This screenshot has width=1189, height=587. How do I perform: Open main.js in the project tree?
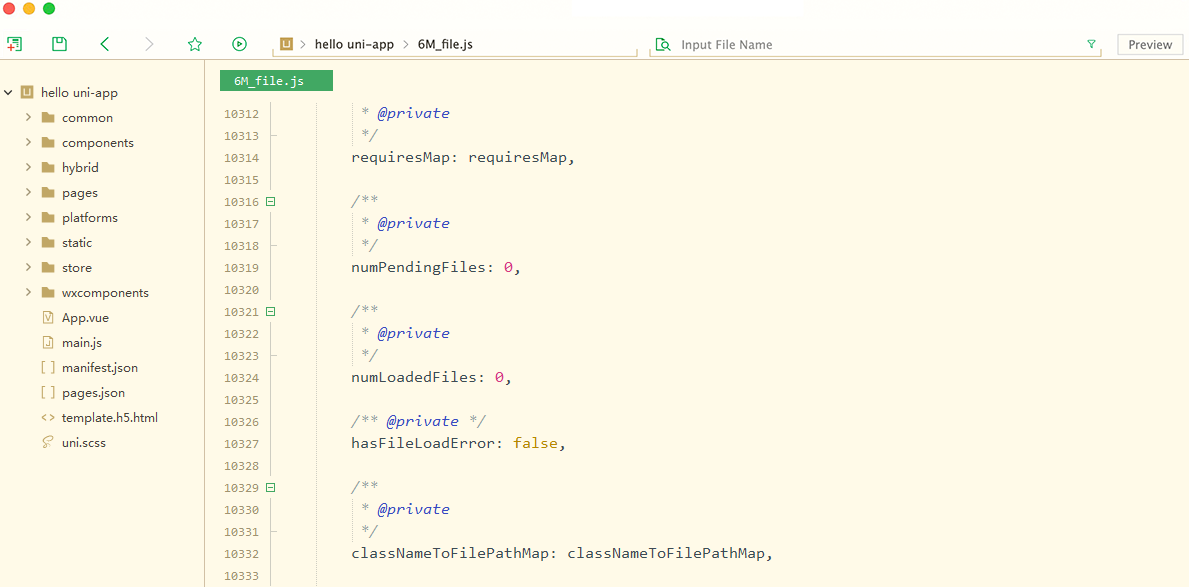click(82, 344)
